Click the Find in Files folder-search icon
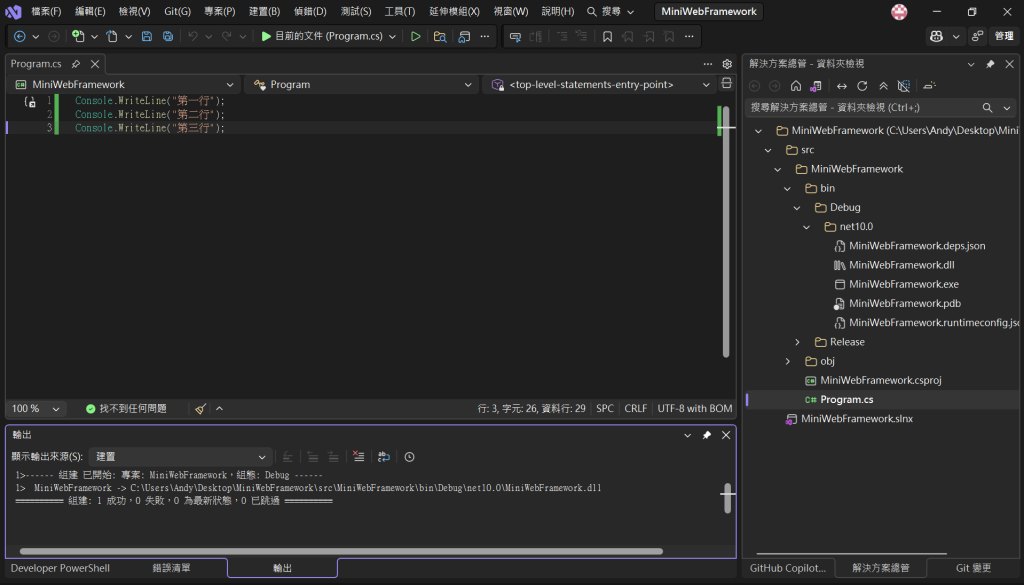Screen dimensions: 1024x585 (440, 37)
